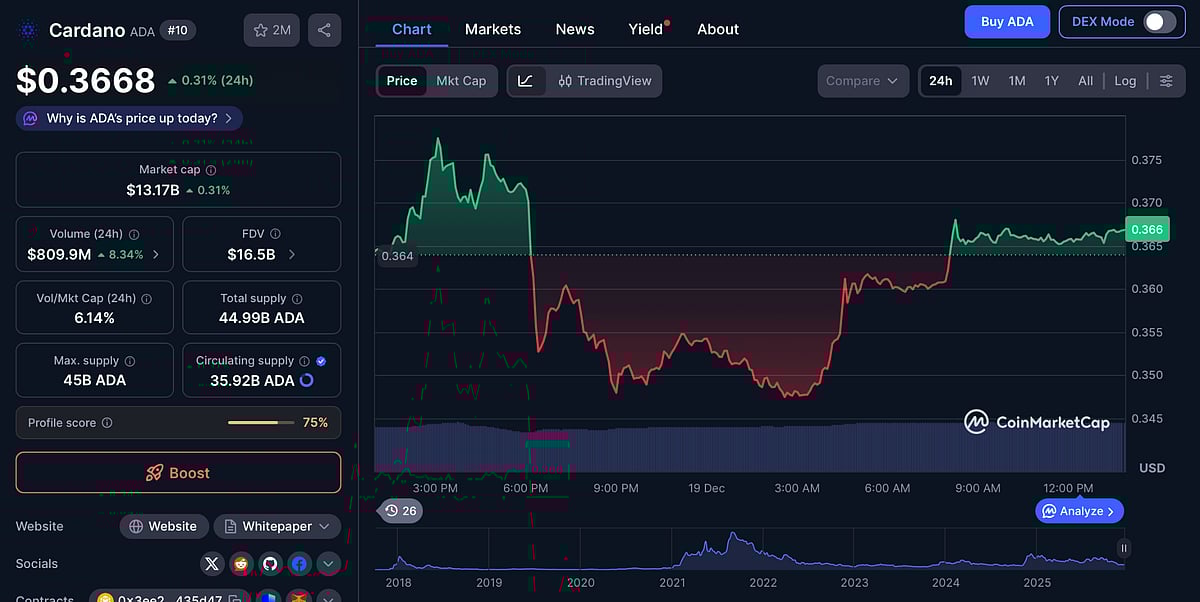Open Cardano's GitHub via the social icon
Image resolution: width=1200 pixels, height=602 pixels.
[270, 564]
